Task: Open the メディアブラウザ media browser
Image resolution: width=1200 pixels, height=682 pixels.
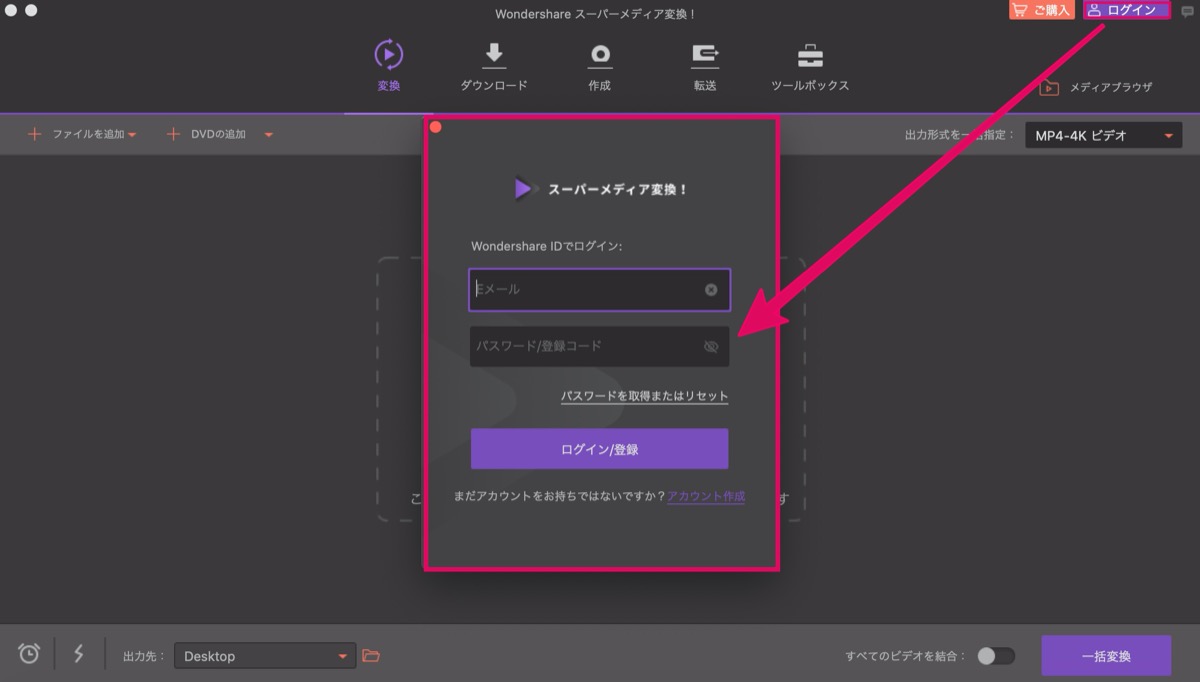Action: point(1096,87)
